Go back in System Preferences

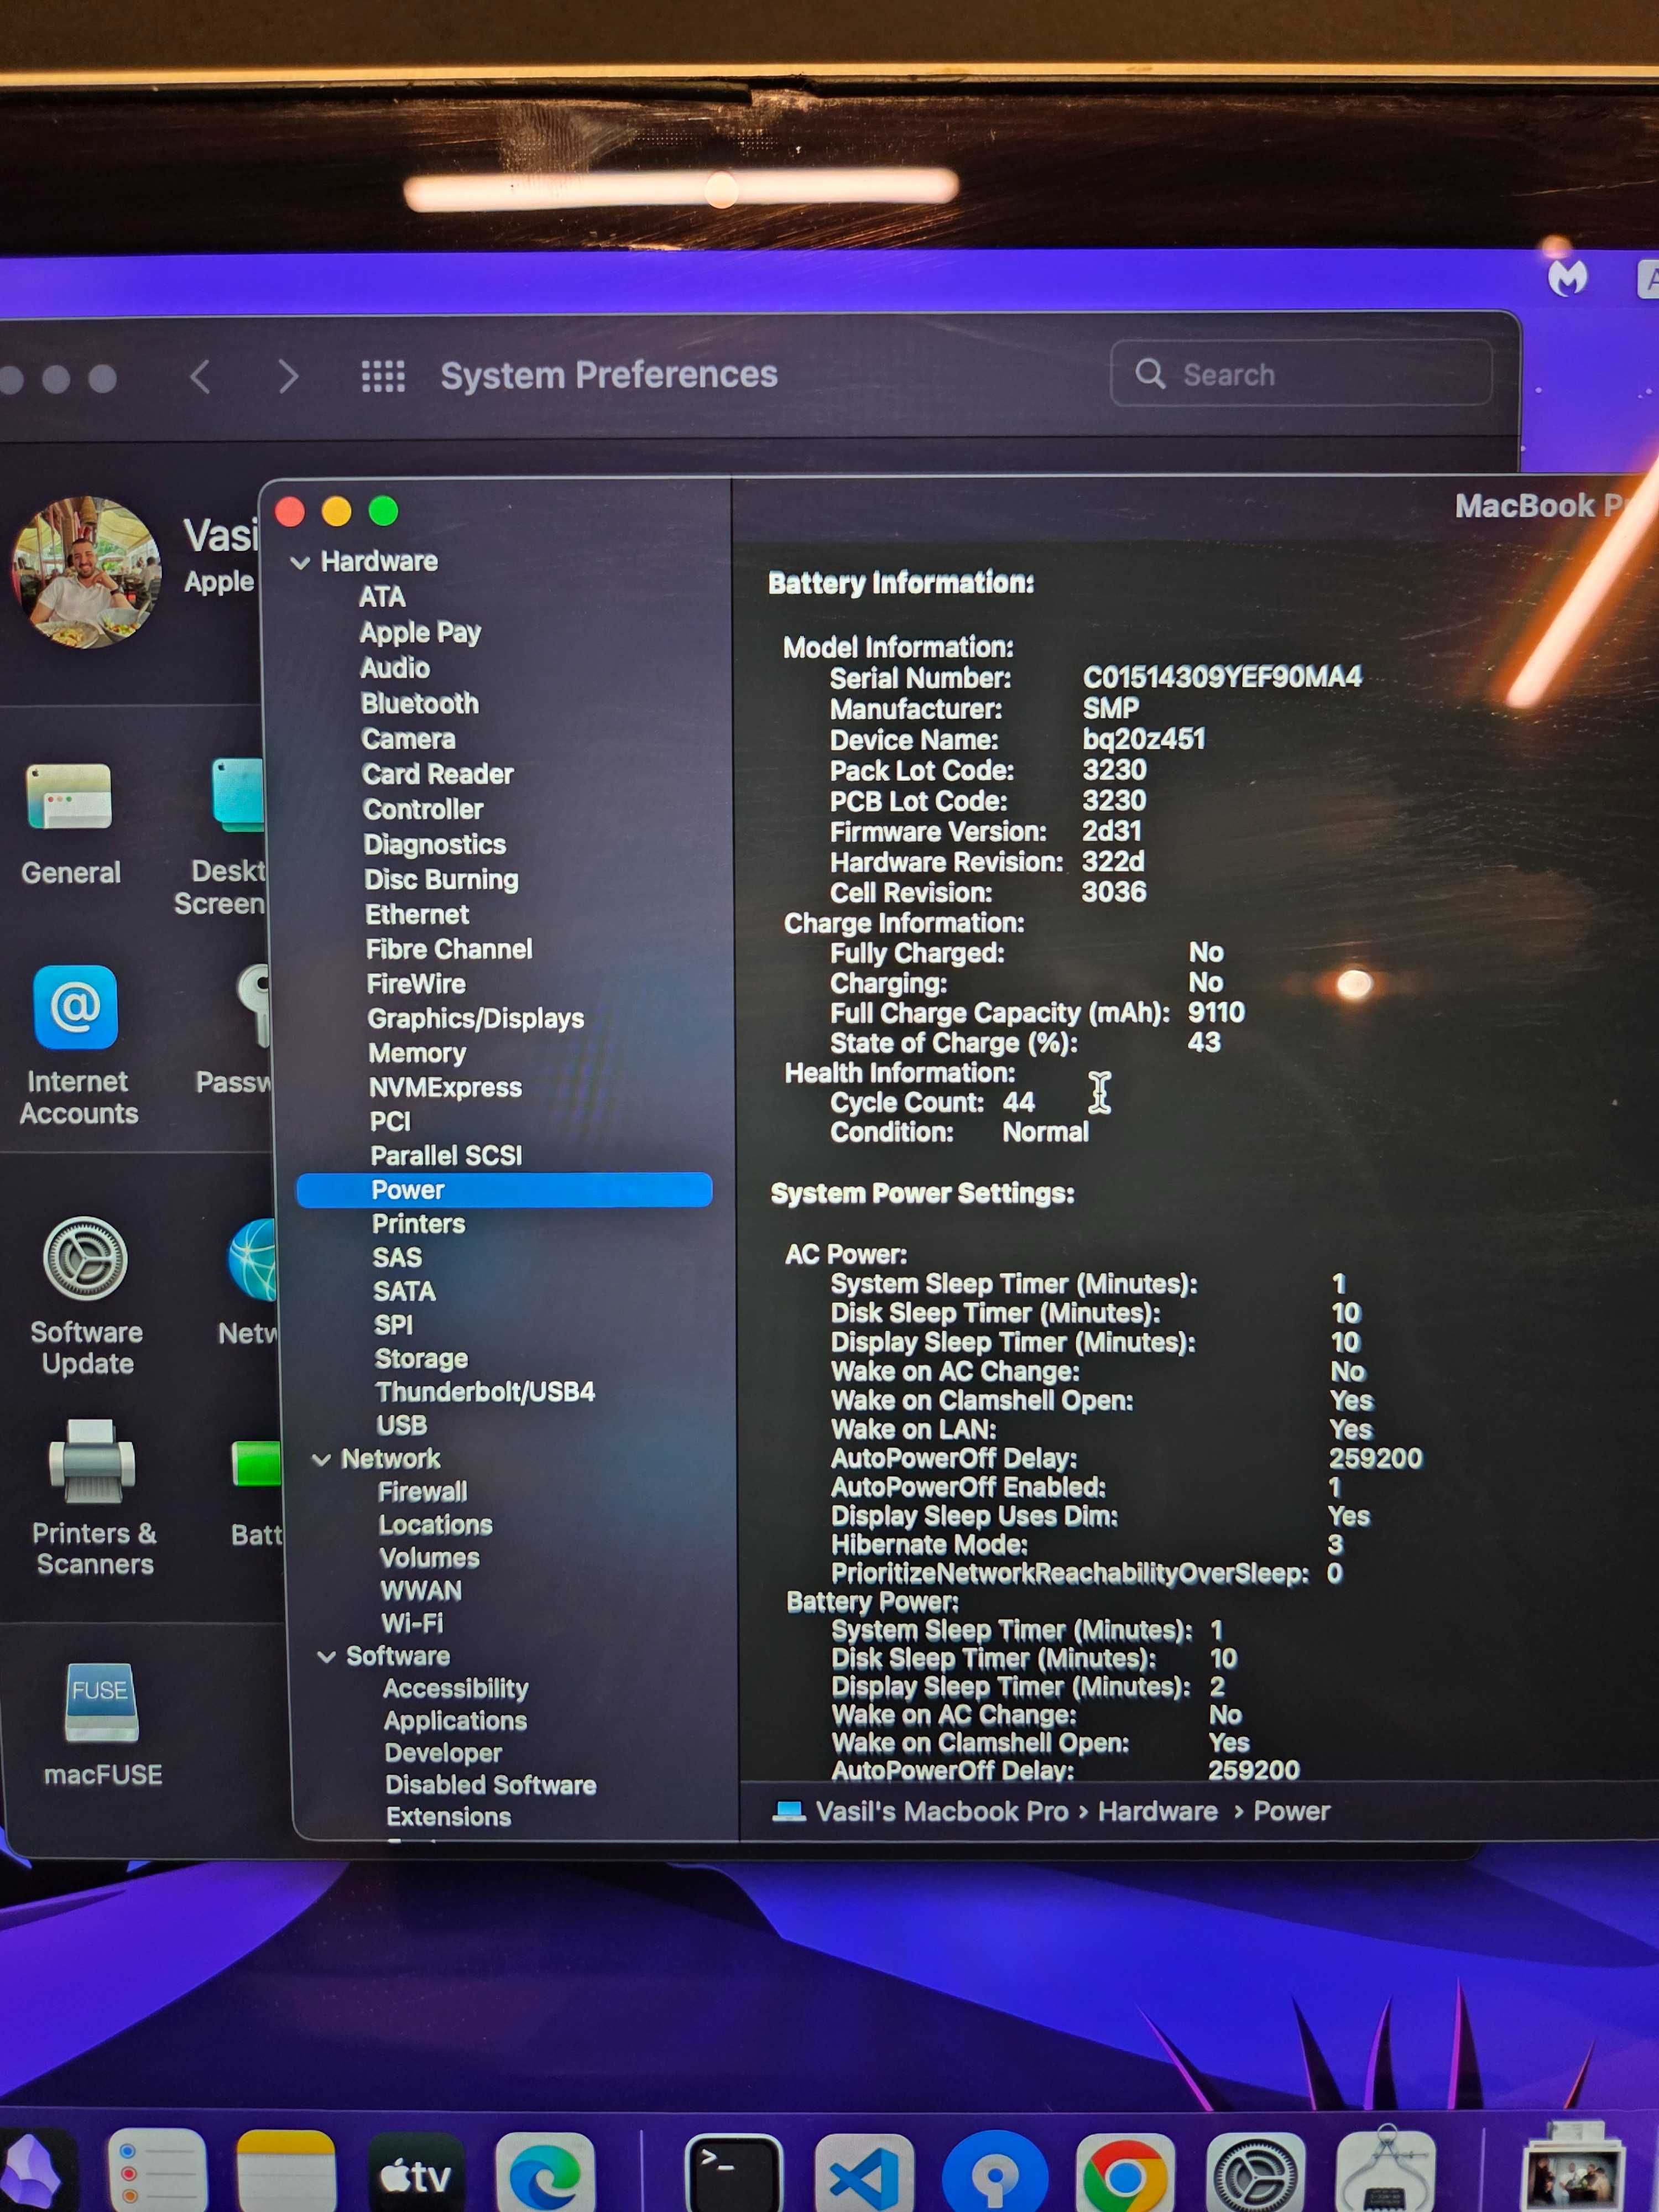tap(200, 376)
